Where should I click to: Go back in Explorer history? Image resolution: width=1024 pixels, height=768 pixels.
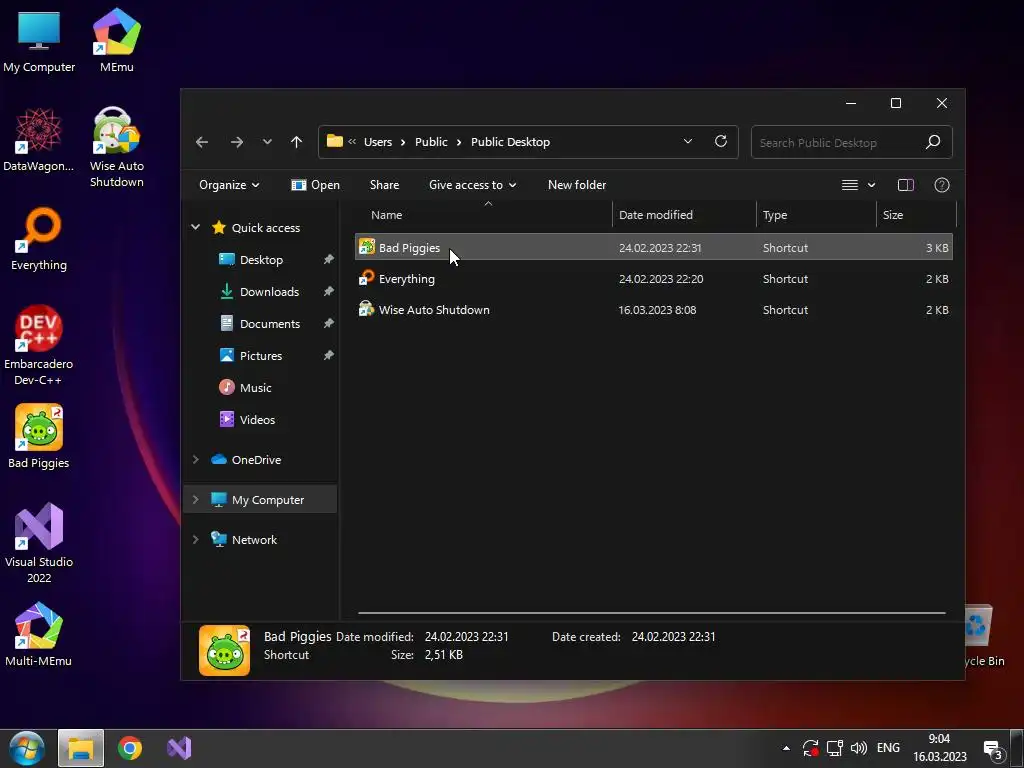[202, 142]
